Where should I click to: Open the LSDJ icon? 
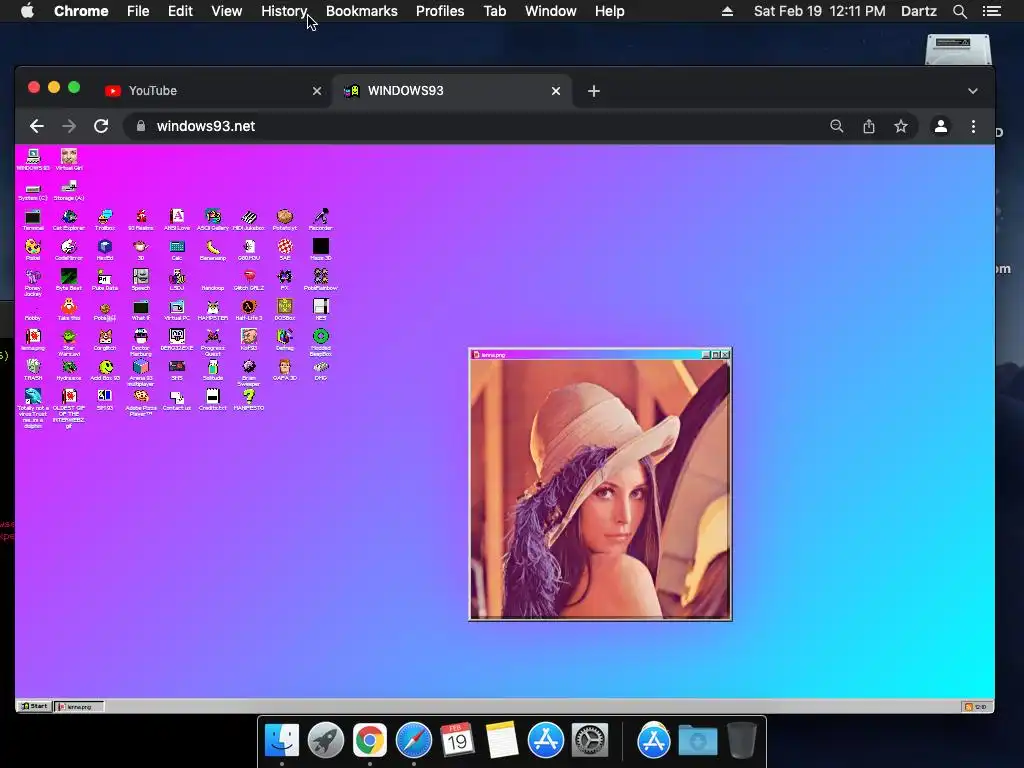point(176,280)
